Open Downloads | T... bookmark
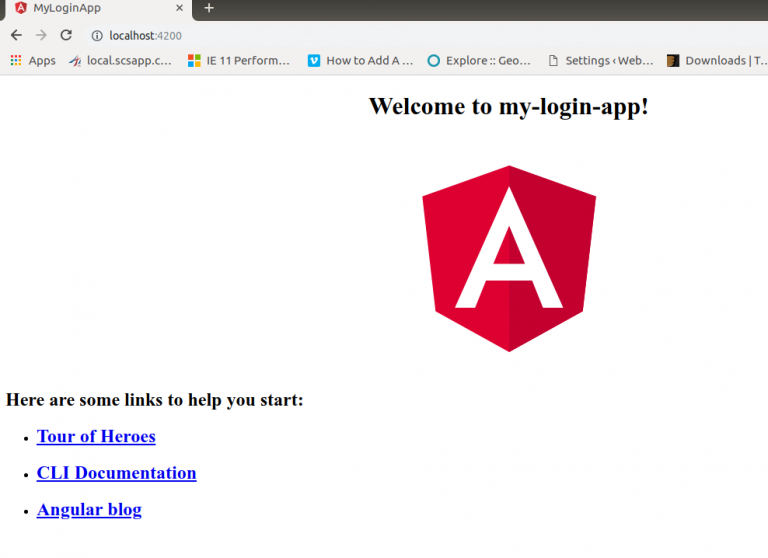Image resolution: width=768 pixels, height=558 pixels. pyautogui.click(x=717, y=61)
